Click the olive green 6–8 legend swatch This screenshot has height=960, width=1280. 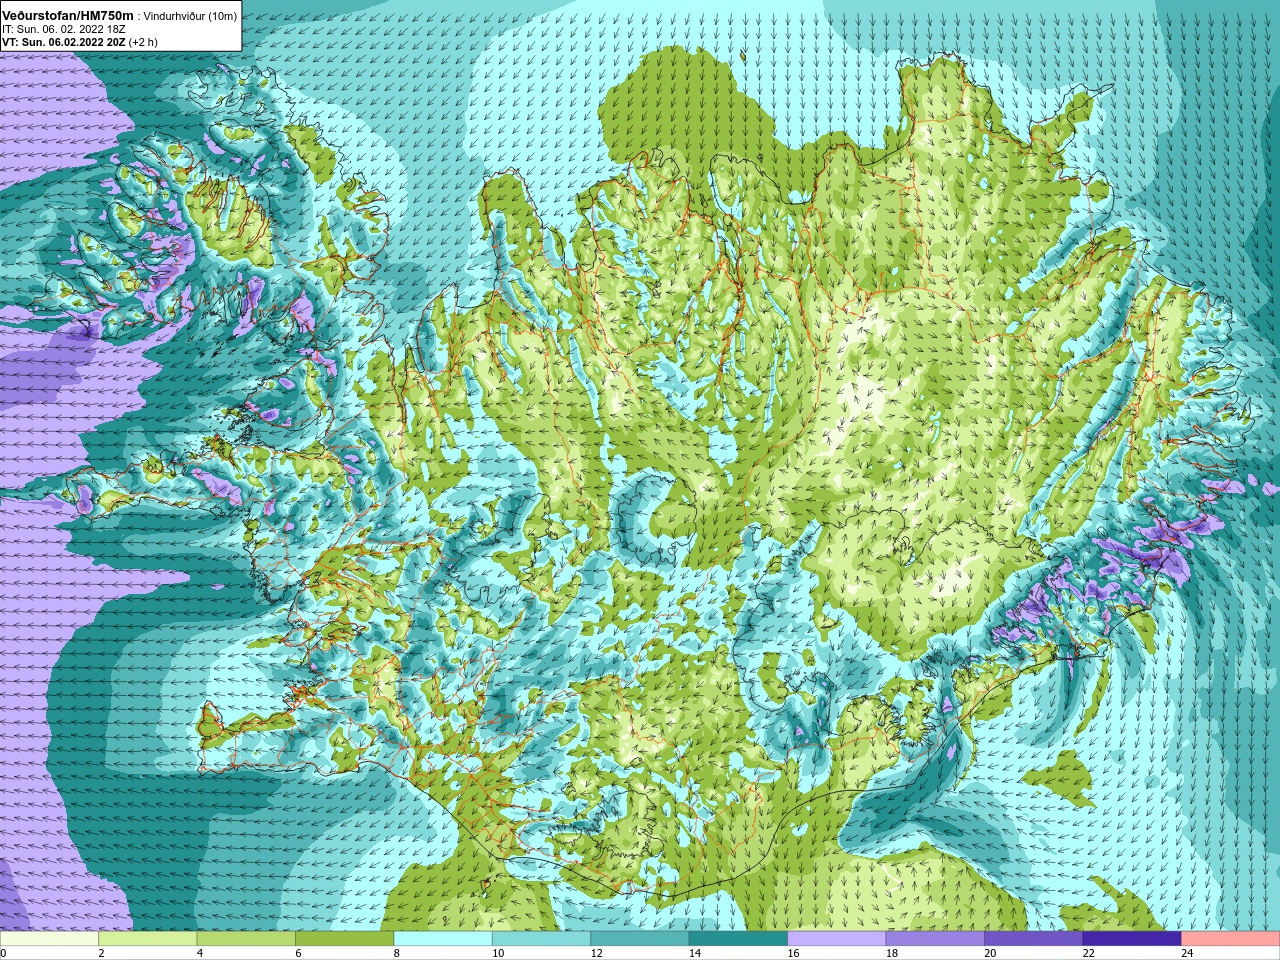coord(345,939)
